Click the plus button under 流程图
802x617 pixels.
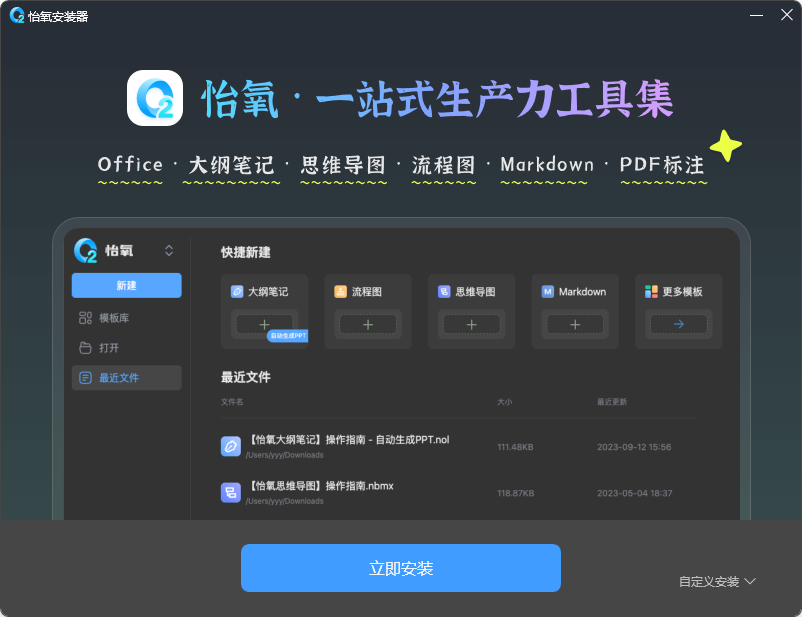point(367,324)
